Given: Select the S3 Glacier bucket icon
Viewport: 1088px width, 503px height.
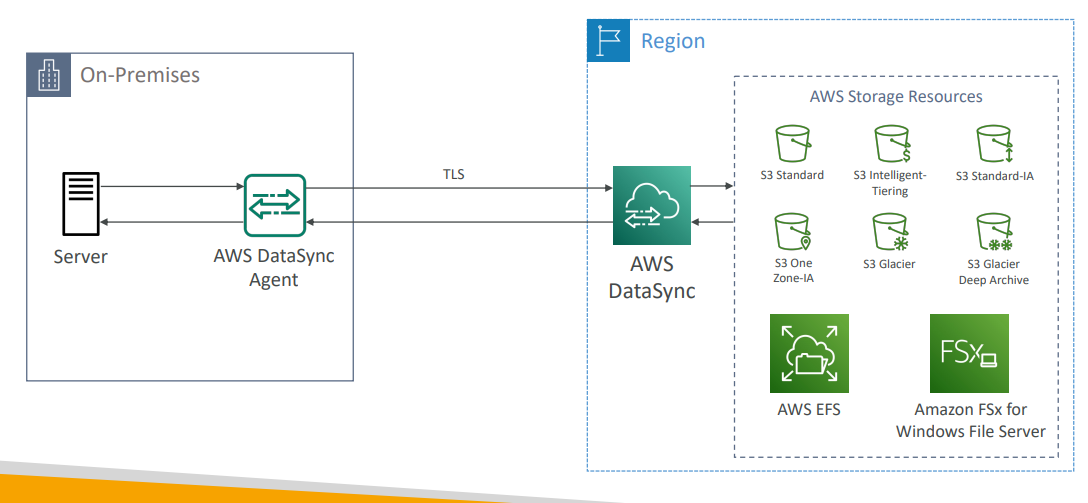Looking at the screenshot, I should click(x=889, y=233).
